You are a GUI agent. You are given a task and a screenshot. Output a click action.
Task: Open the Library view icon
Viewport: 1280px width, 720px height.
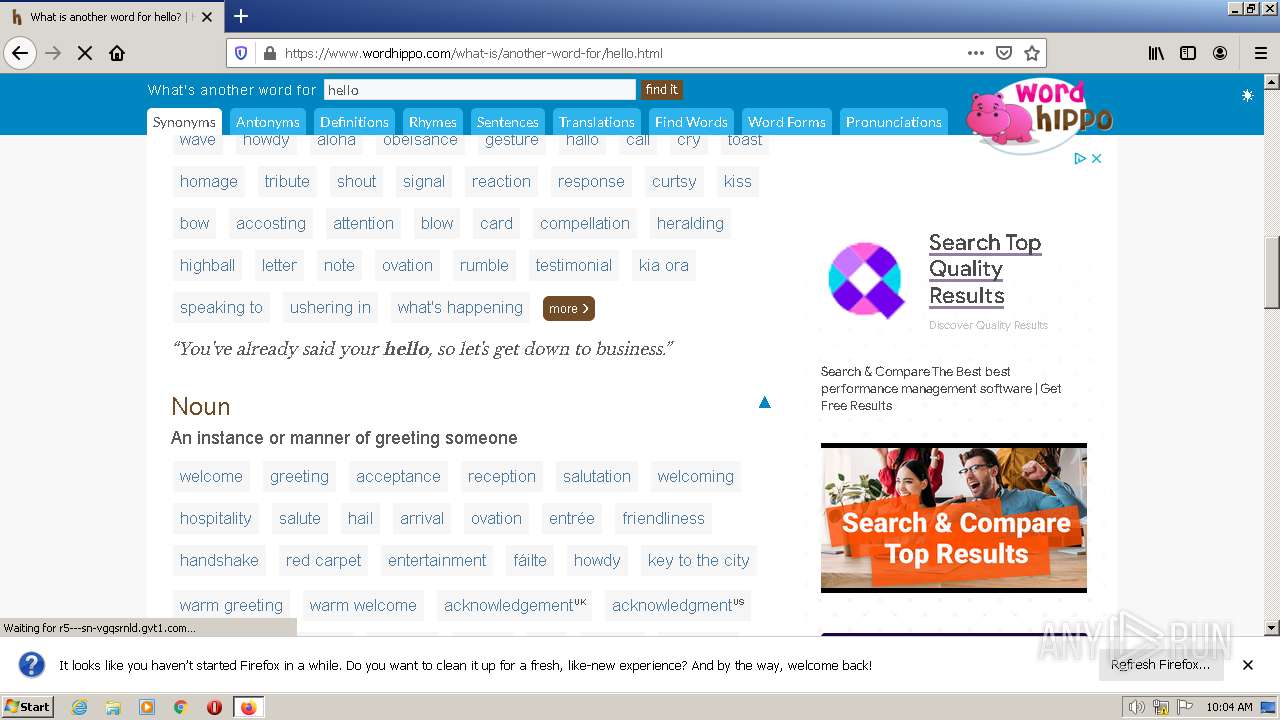pyautogui.click(x=1156, y=53)
